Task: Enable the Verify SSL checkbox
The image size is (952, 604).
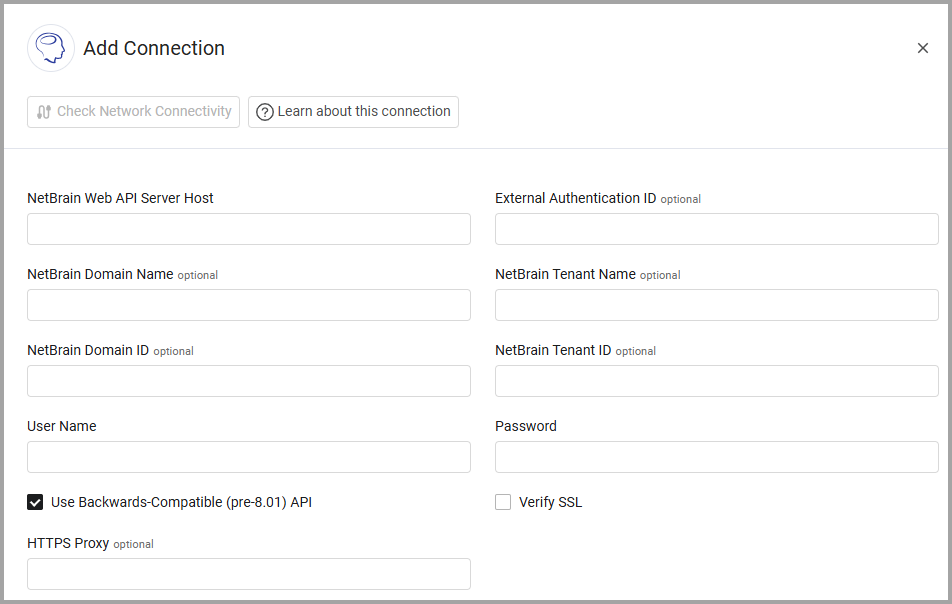Action: [x=503, y=502]
